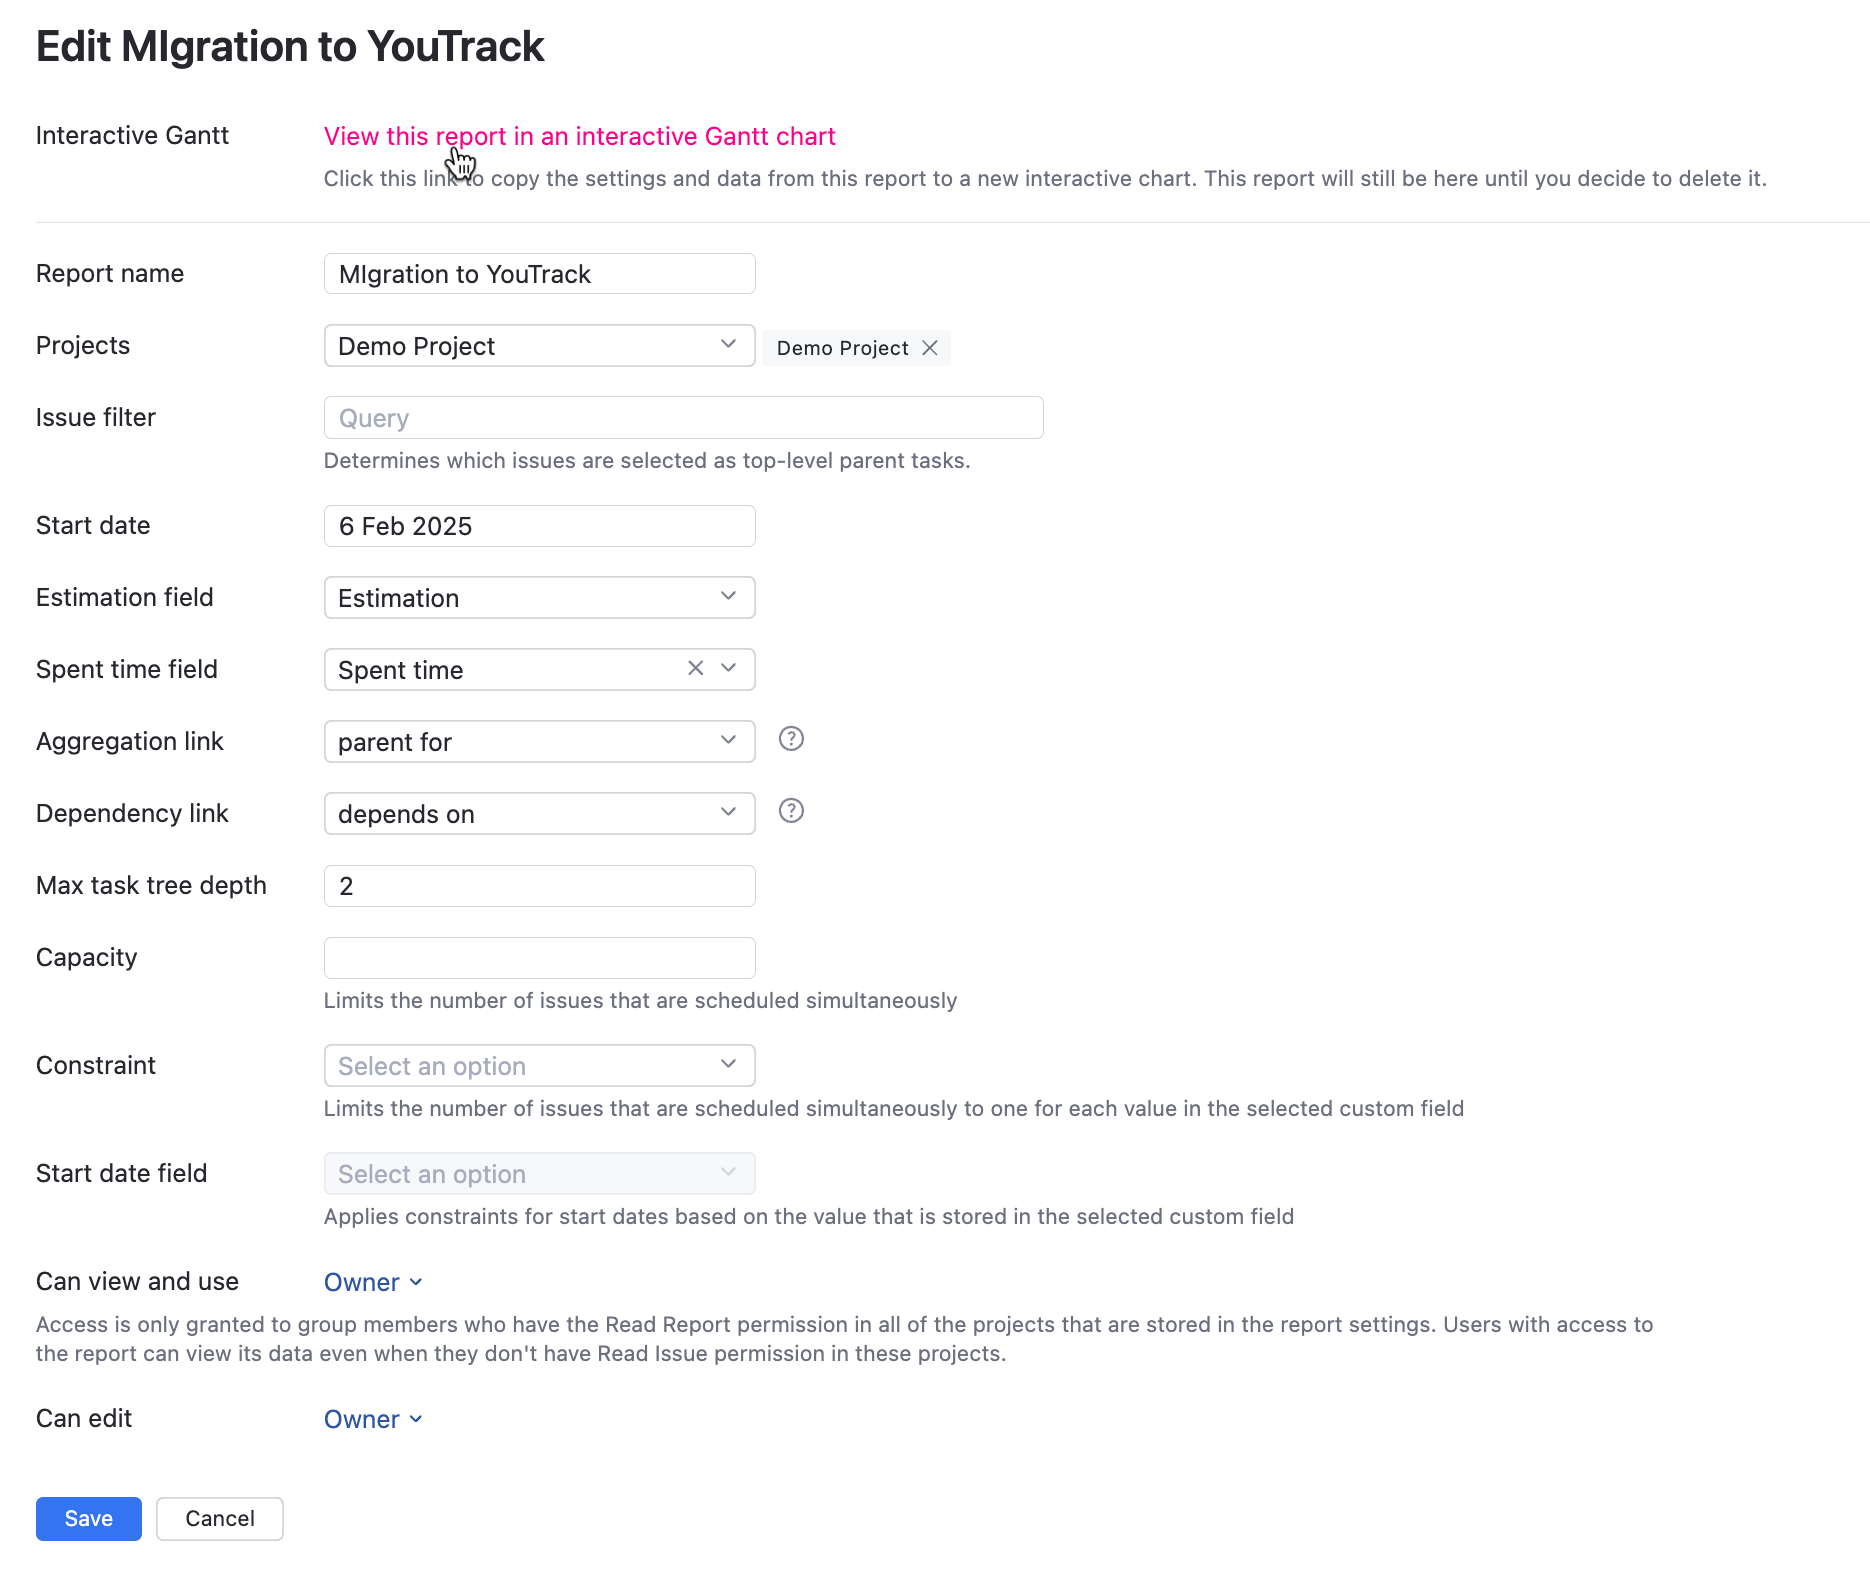Change the Can view and use Owner setting

pos(373,1282)
